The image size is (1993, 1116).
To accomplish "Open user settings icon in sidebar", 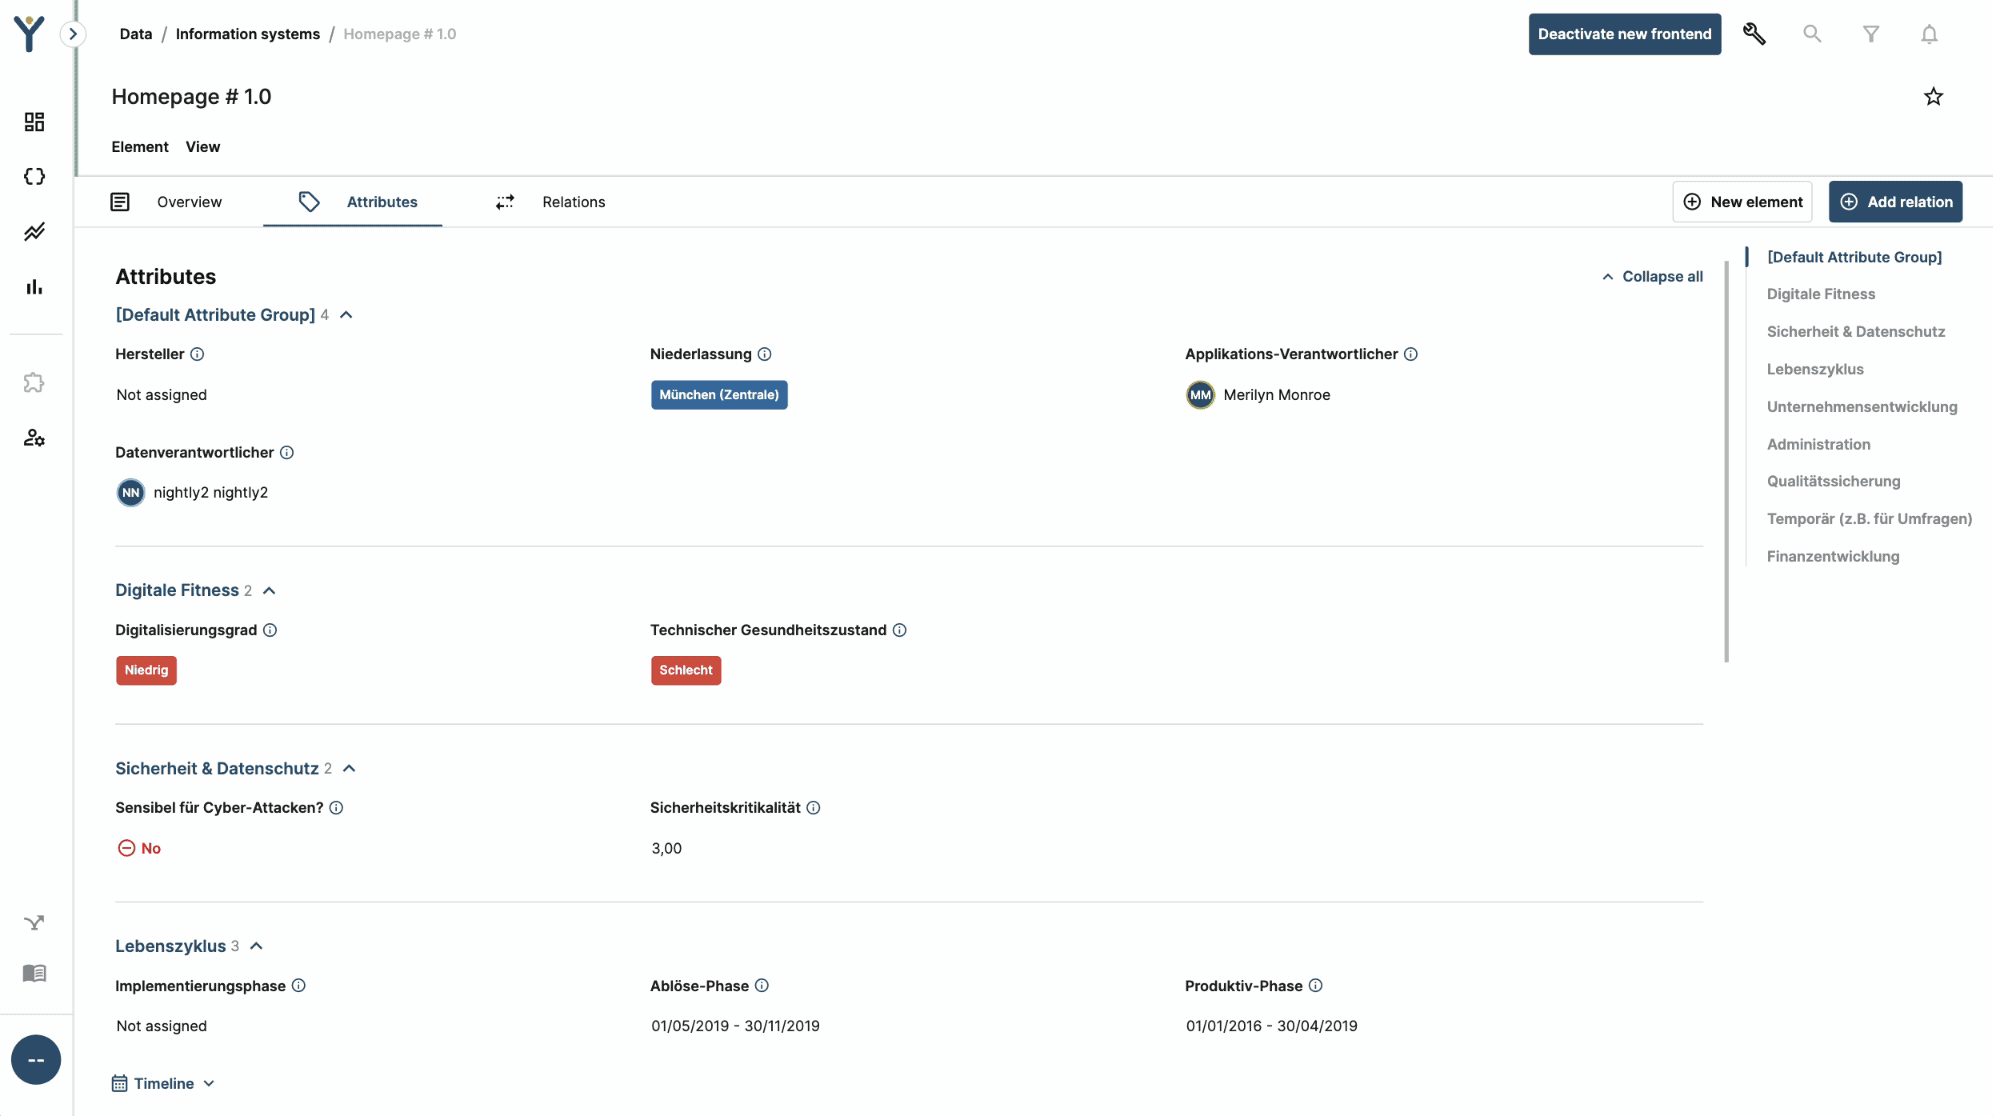I will tap(34, 438).
